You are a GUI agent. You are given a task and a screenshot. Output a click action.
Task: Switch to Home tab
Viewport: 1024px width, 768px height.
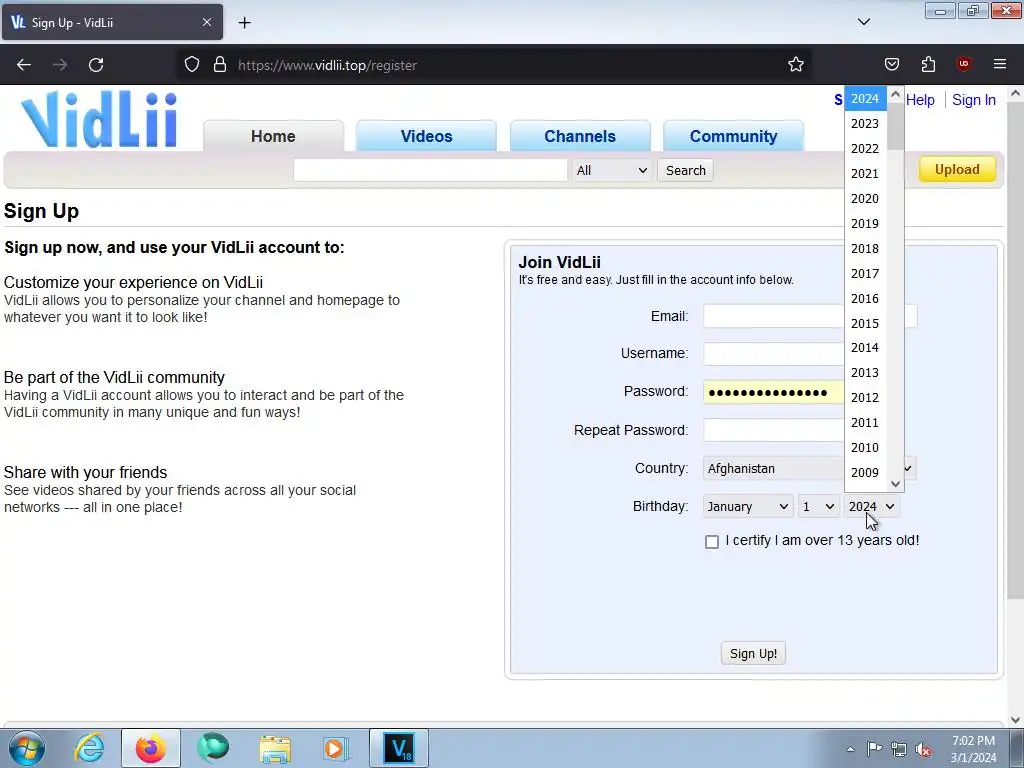click(273, 136)
